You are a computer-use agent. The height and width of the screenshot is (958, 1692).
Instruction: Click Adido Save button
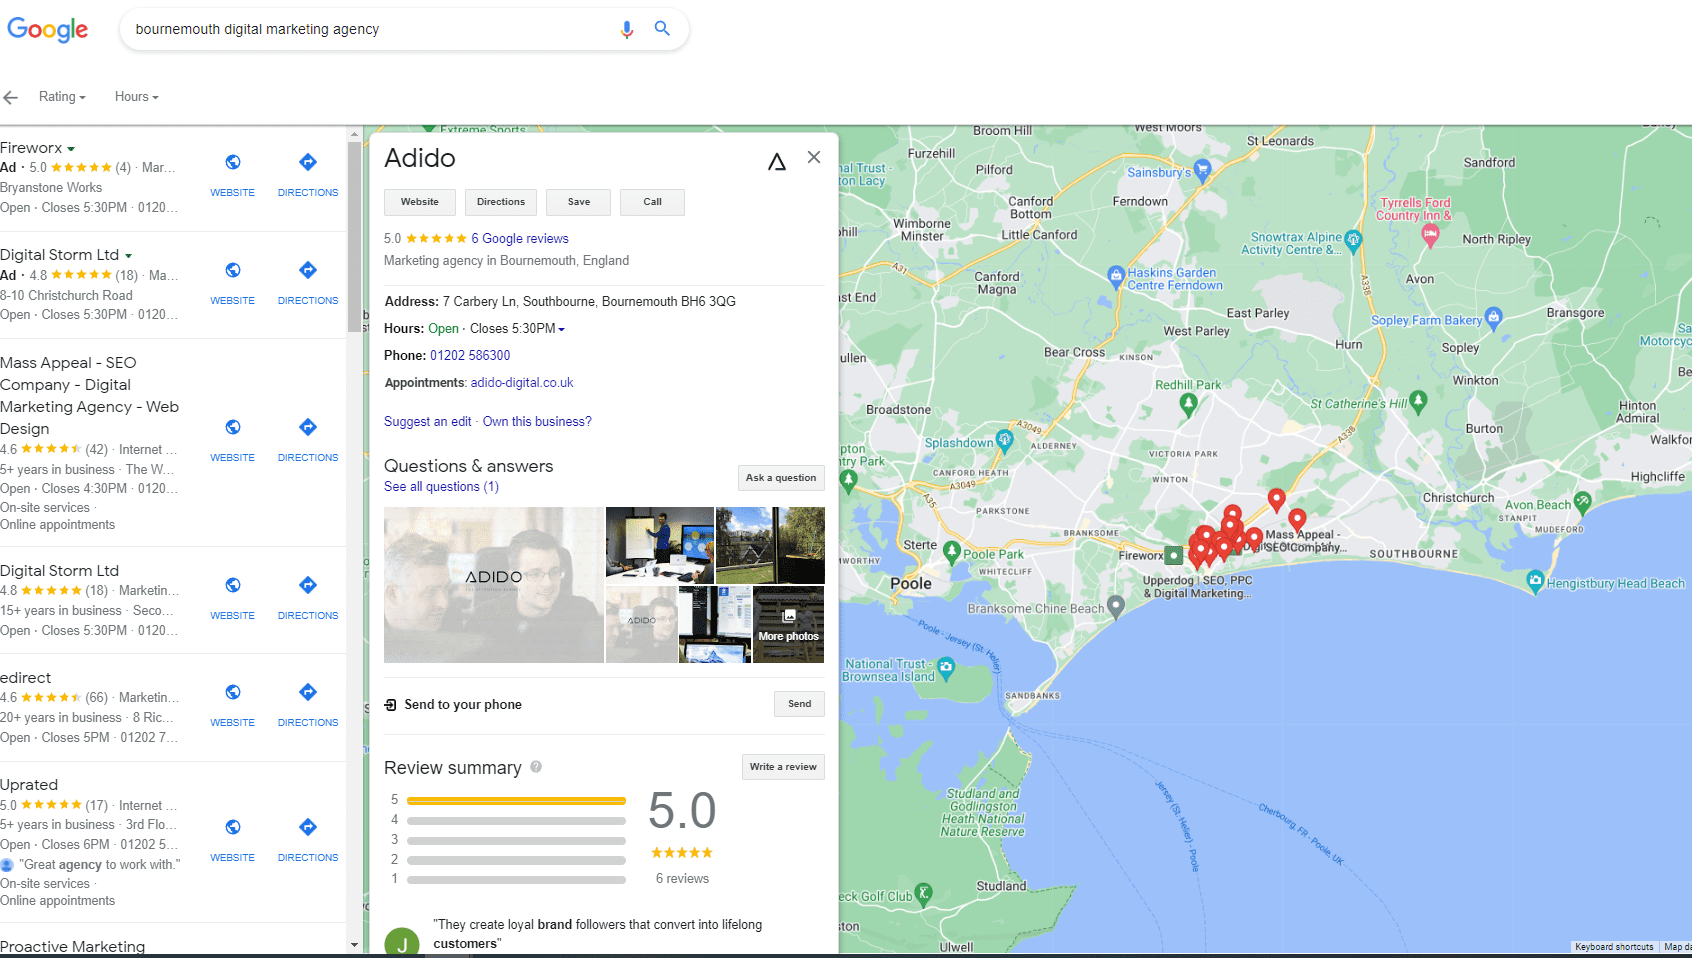(x=579, y=202)
